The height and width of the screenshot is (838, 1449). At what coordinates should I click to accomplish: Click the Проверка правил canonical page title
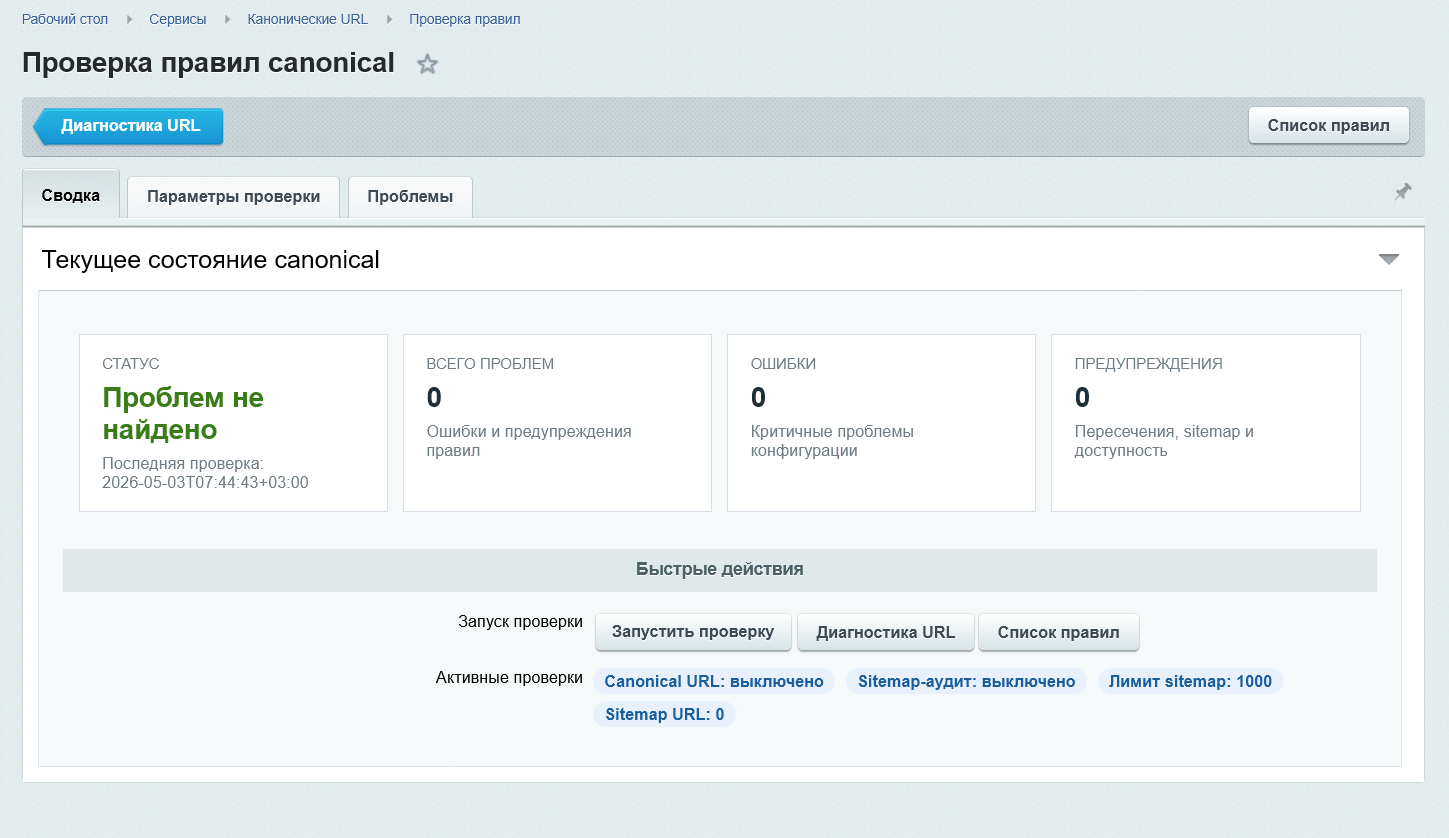pyautogui.click(x=208, y=62)
